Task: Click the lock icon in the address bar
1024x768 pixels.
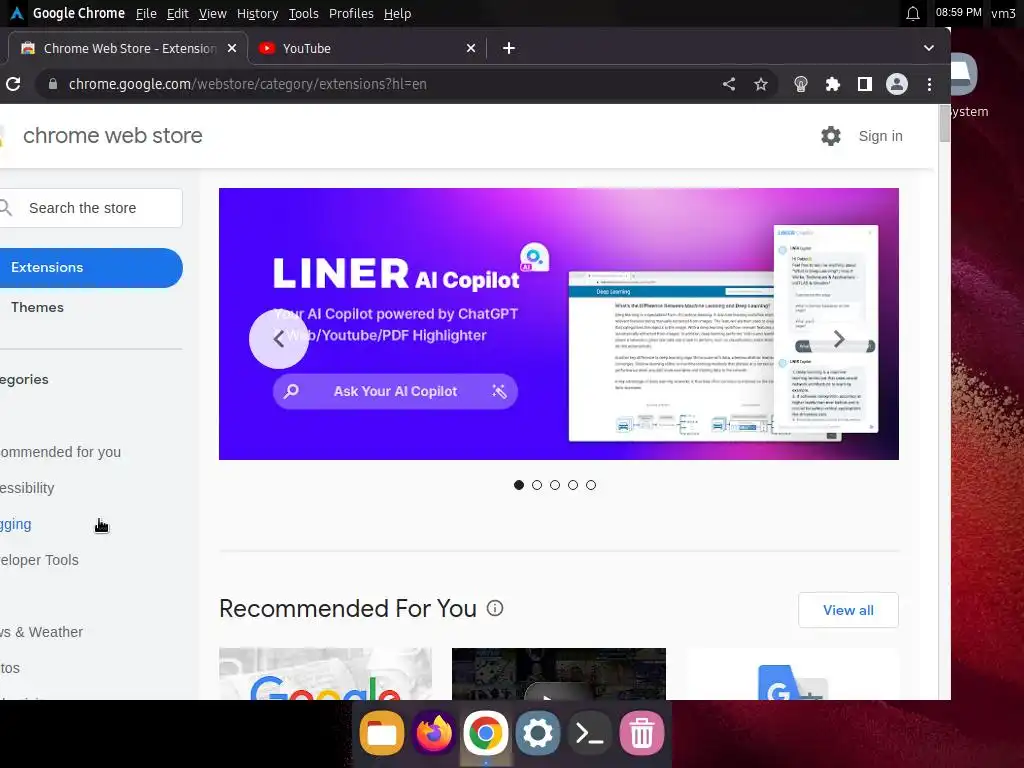Action: 53,84
